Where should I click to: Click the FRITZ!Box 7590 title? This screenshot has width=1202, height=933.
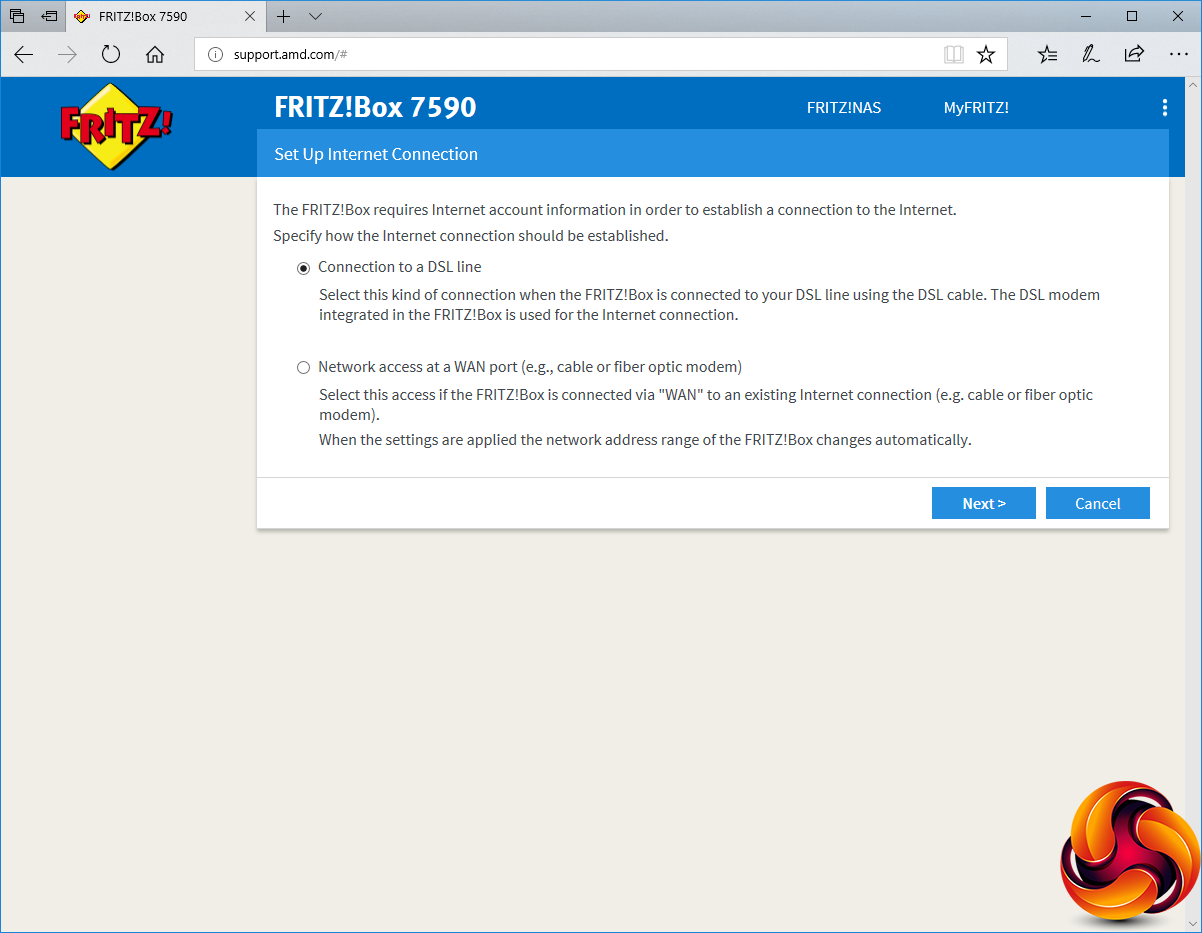[x=375, y=107]
